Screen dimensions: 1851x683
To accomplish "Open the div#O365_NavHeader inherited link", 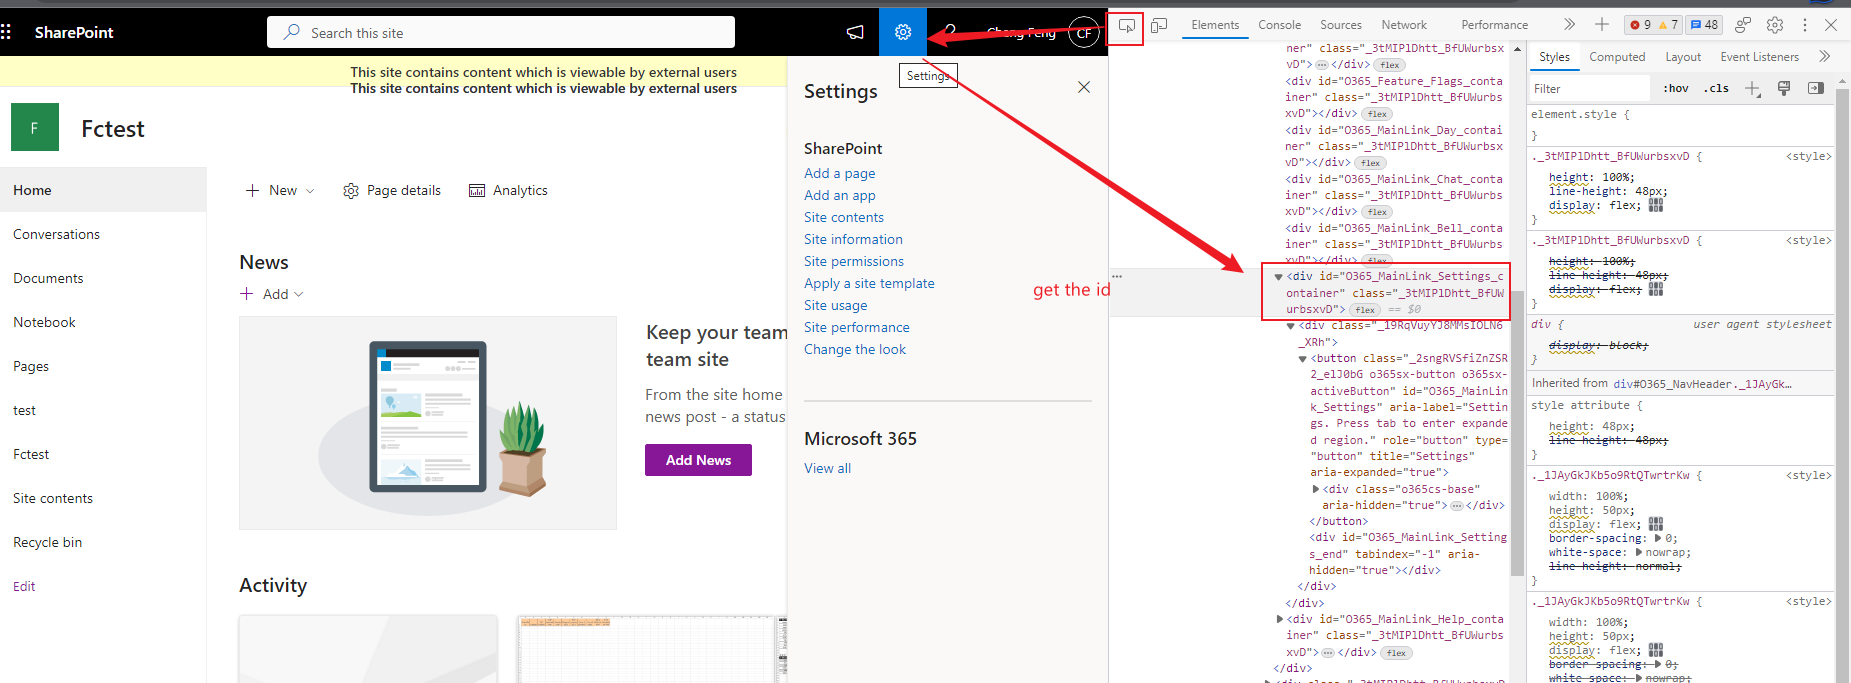I will pos(1701,384).
